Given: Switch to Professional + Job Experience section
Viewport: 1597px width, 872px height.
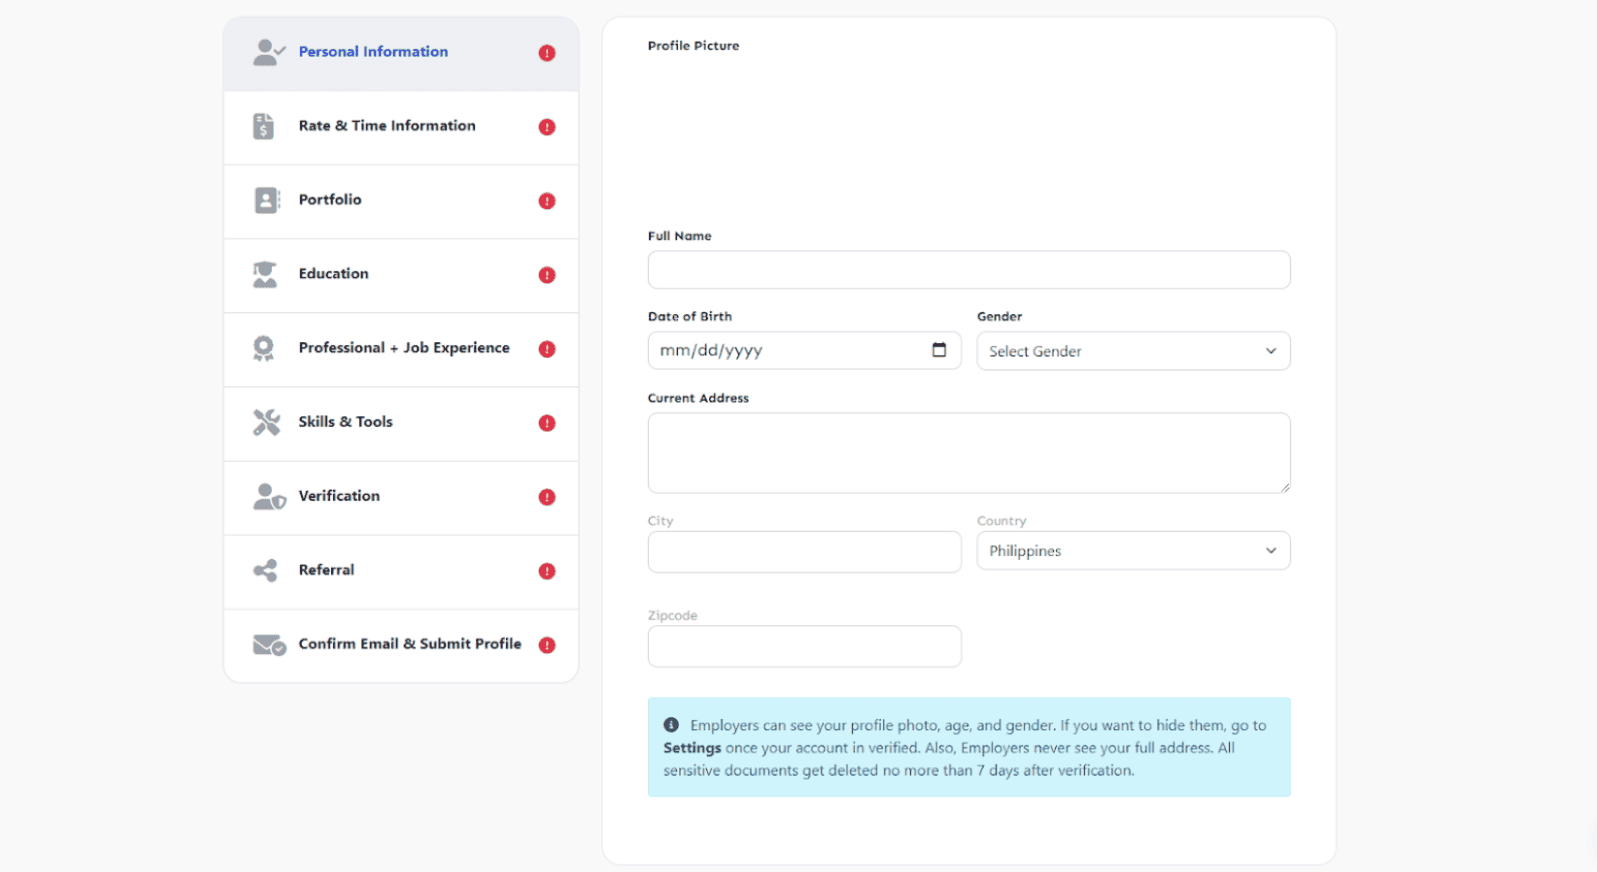Looking at the screenshot, I should pyautogui.click(x=404, y=348).
